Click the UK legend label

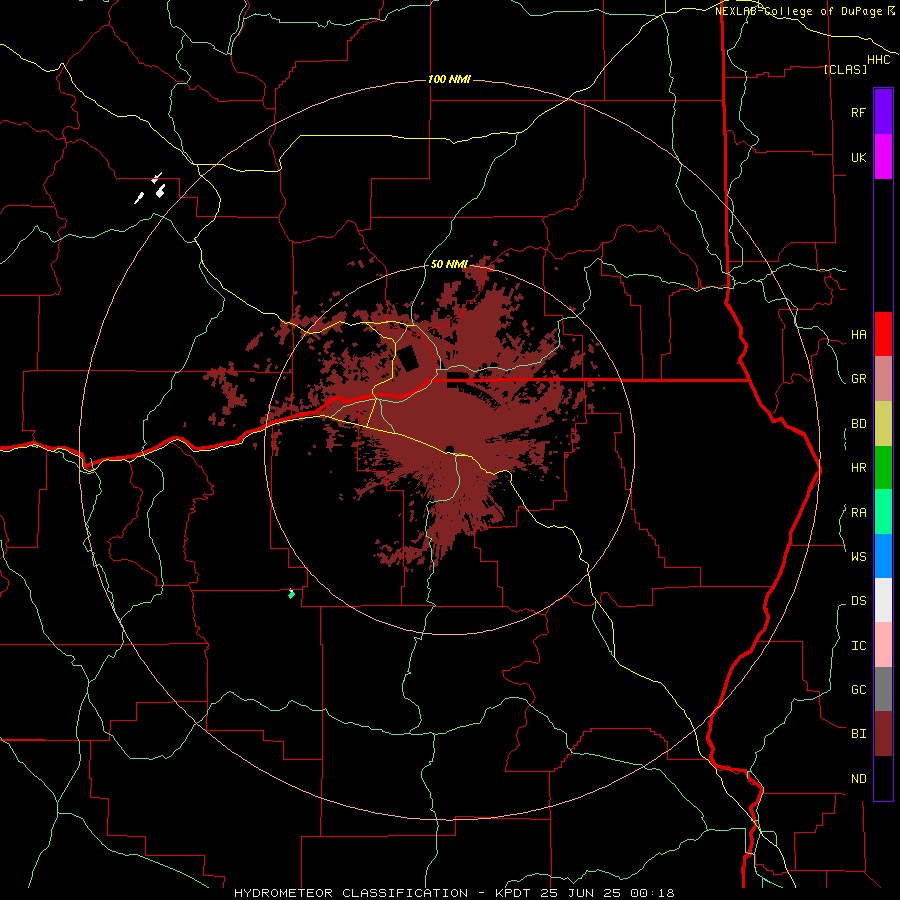coord(858,158)
